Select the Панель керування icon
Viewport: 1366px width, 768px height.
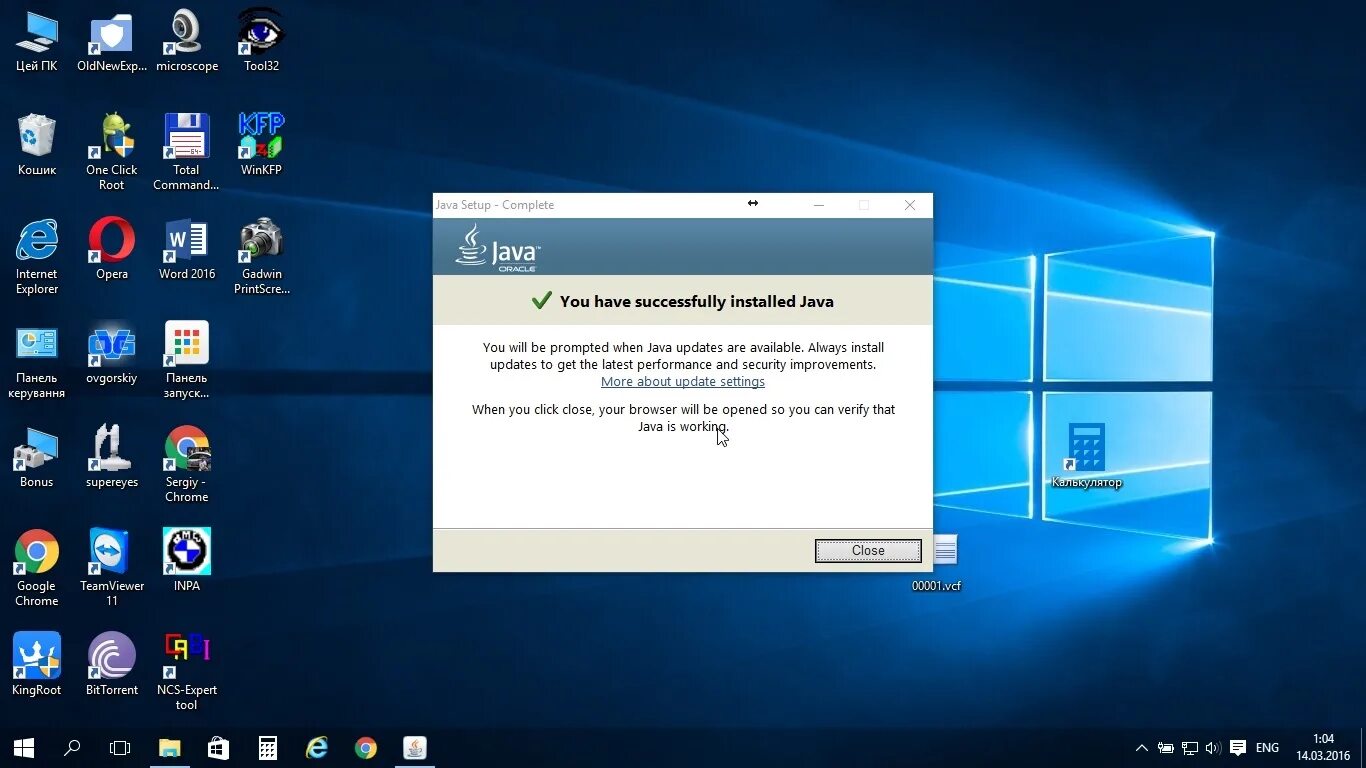coord(37,360)
